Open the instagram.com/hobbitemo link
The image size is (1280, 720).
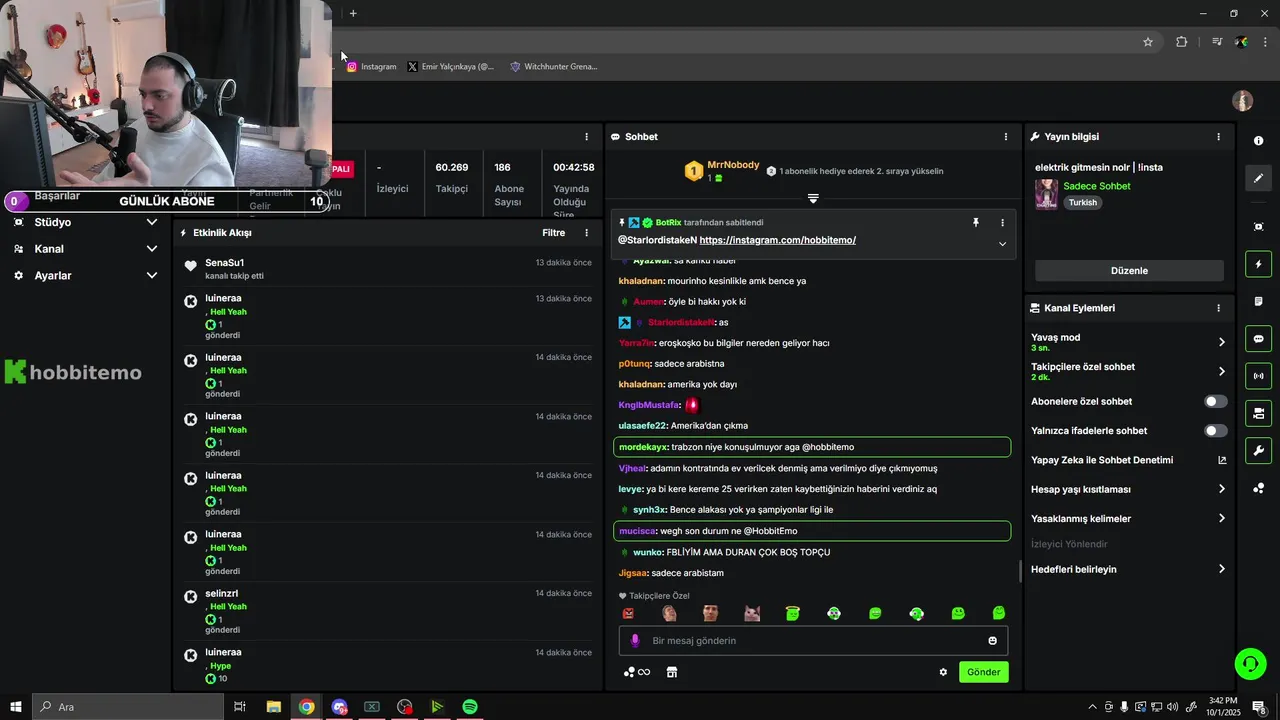tap(777, 241)
